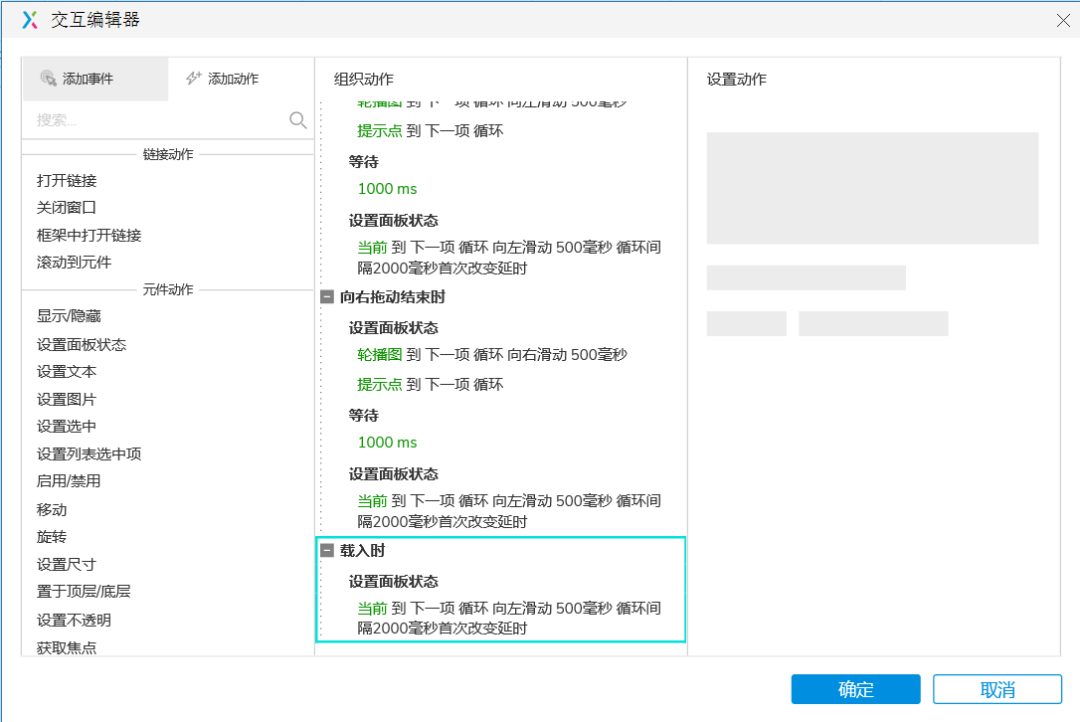Image resolution: width=1080 pixels, height=722 pixels.
Task: Click the 设置动作 panel heading
Action: point(736,79)
